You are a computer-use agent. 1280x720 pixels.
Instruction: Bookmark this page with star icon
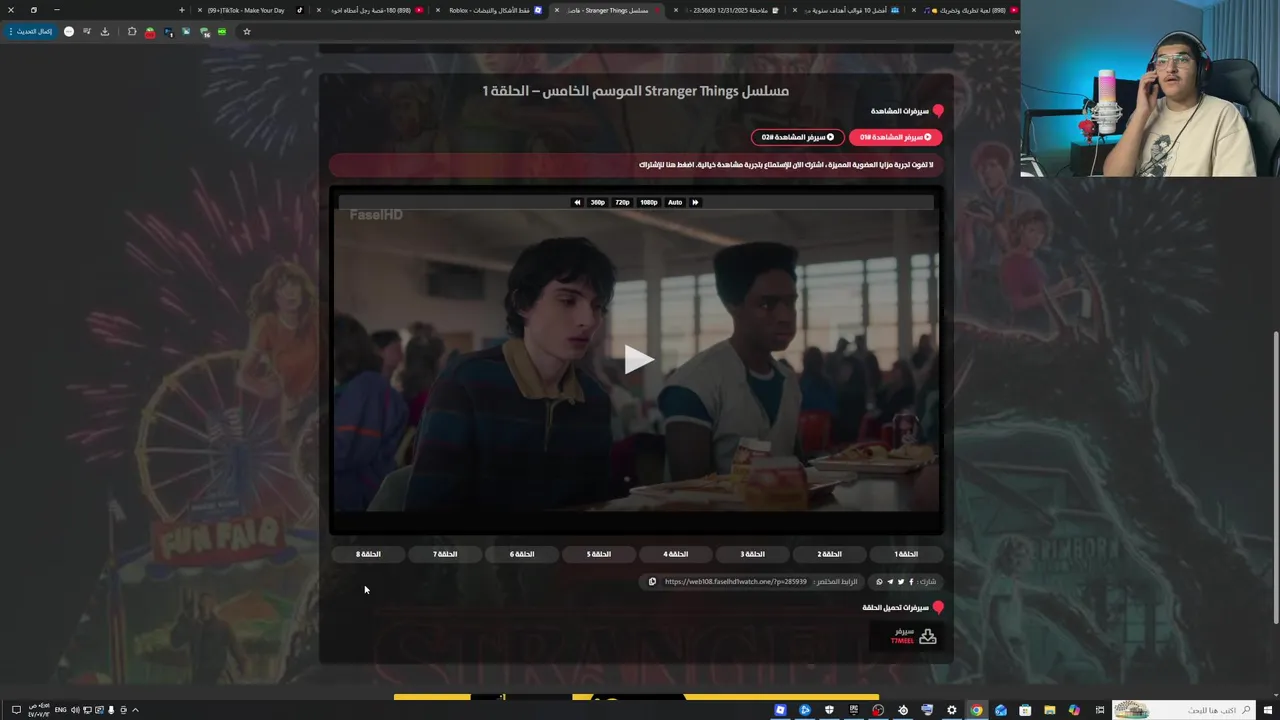(247, 31)
